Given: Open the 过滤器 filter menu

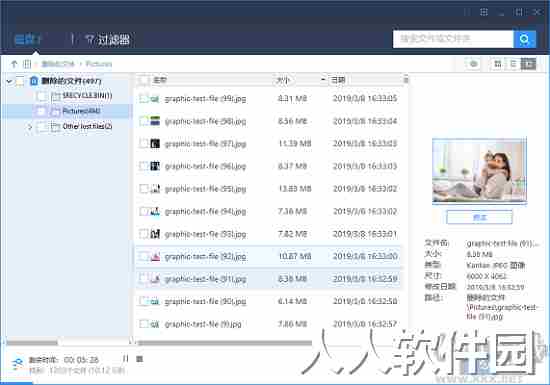Looking at the screenshot, I should [x=108, y=39].
